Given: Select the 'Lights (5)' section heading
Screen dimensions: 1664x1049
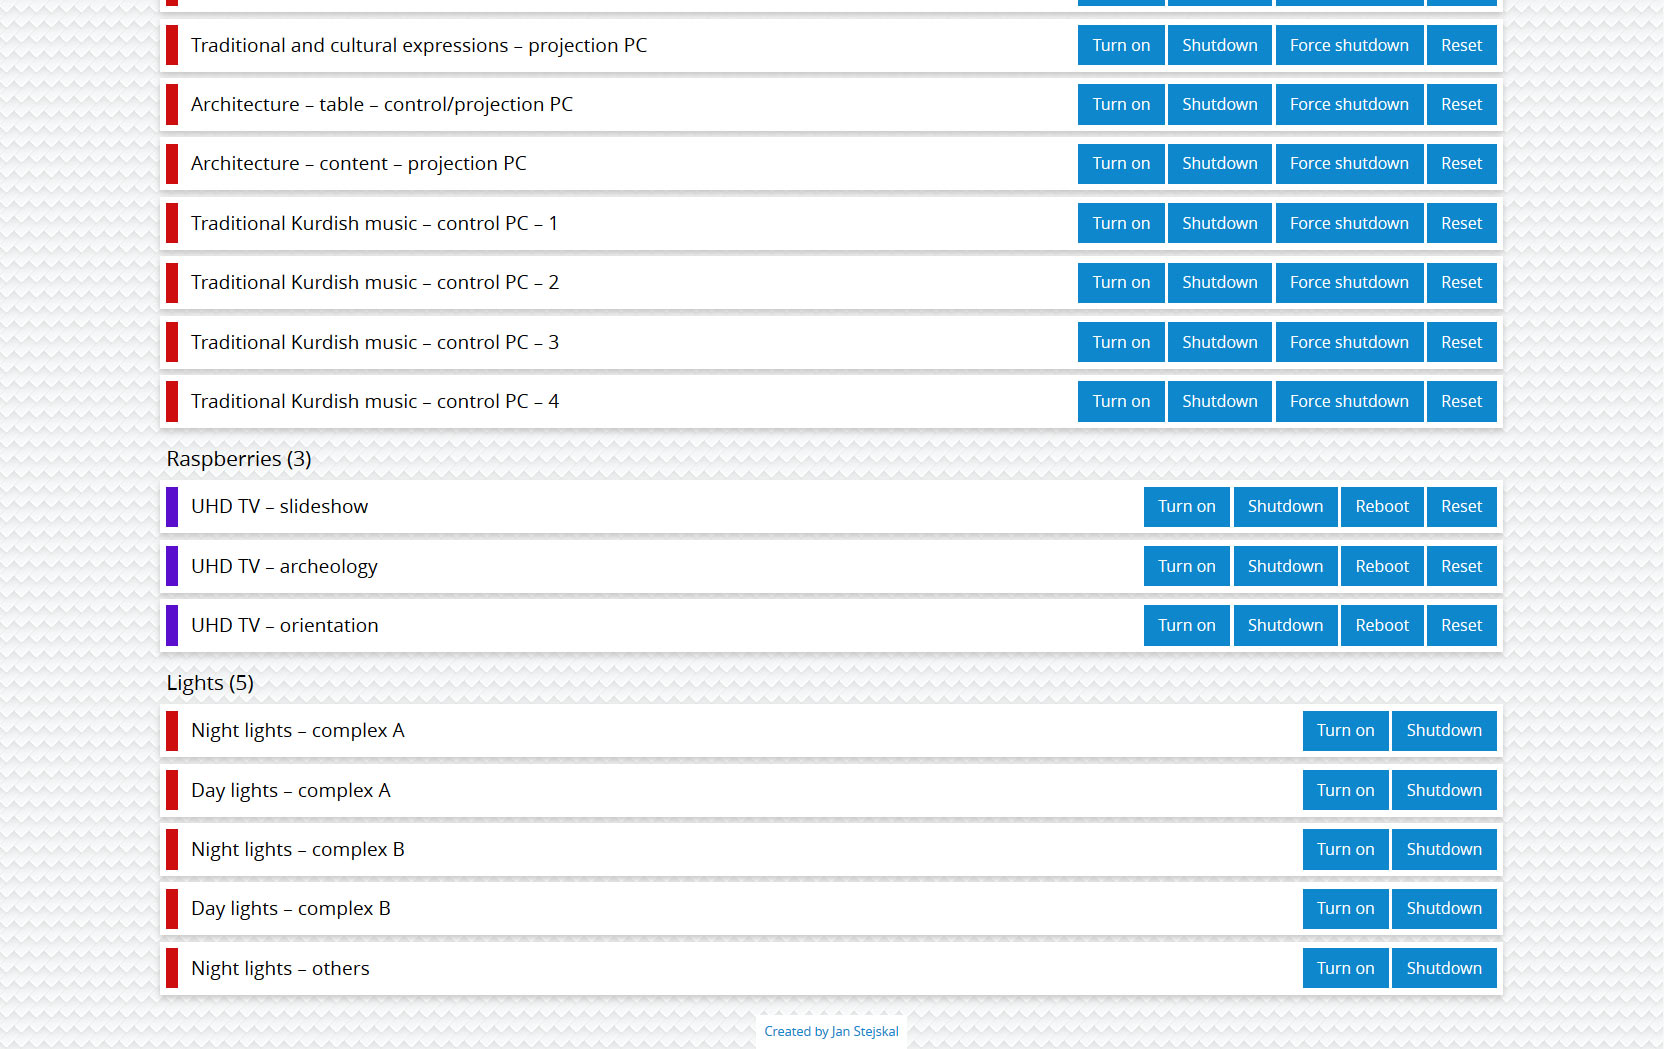Looking at the screenshot, I should pos(210,683).
